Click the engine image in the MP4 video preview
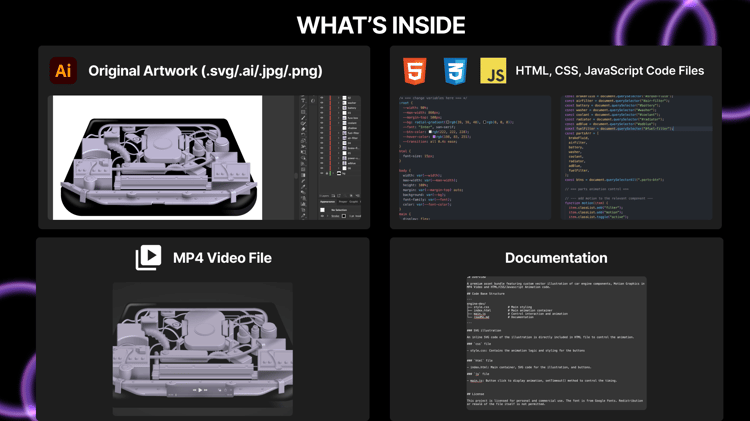This screenshot has width=750, height=421. click(x=202, y=349)
